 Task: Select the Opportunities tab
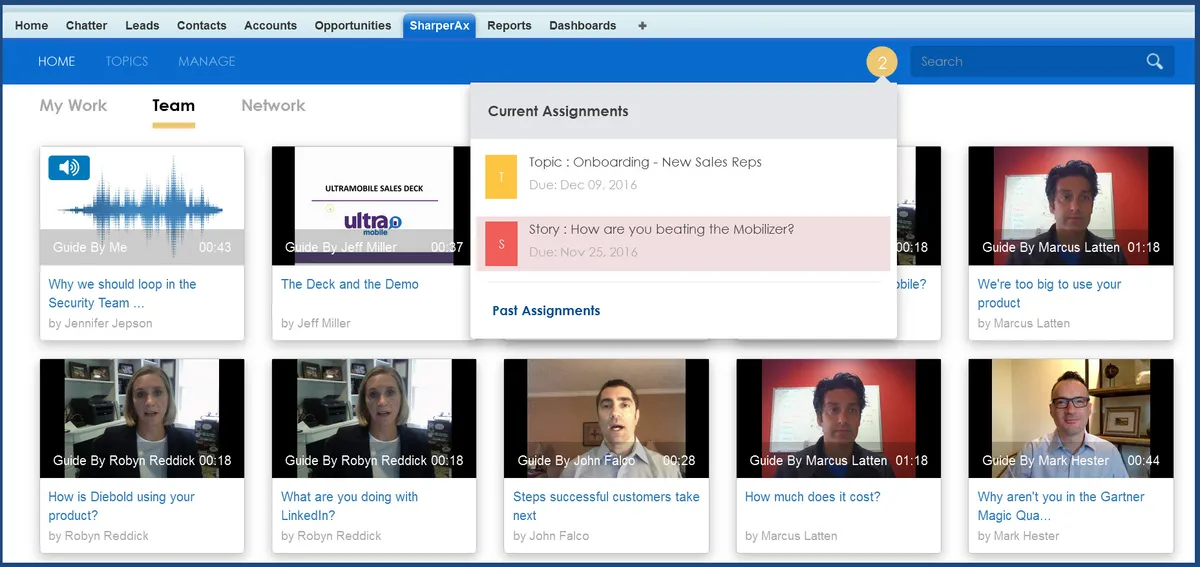coord(353,26)
